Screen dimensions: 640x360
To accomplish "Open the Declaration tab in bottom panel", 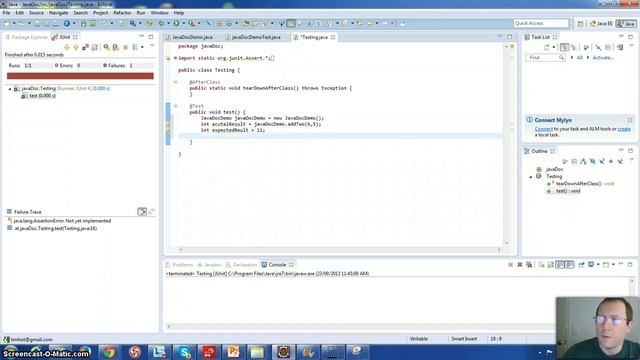I will (242, 265).
